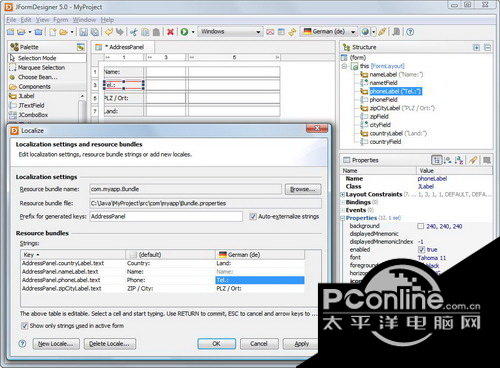Choose Marquee Selection in Palette
500x368 pixels.
pos(41,68)
